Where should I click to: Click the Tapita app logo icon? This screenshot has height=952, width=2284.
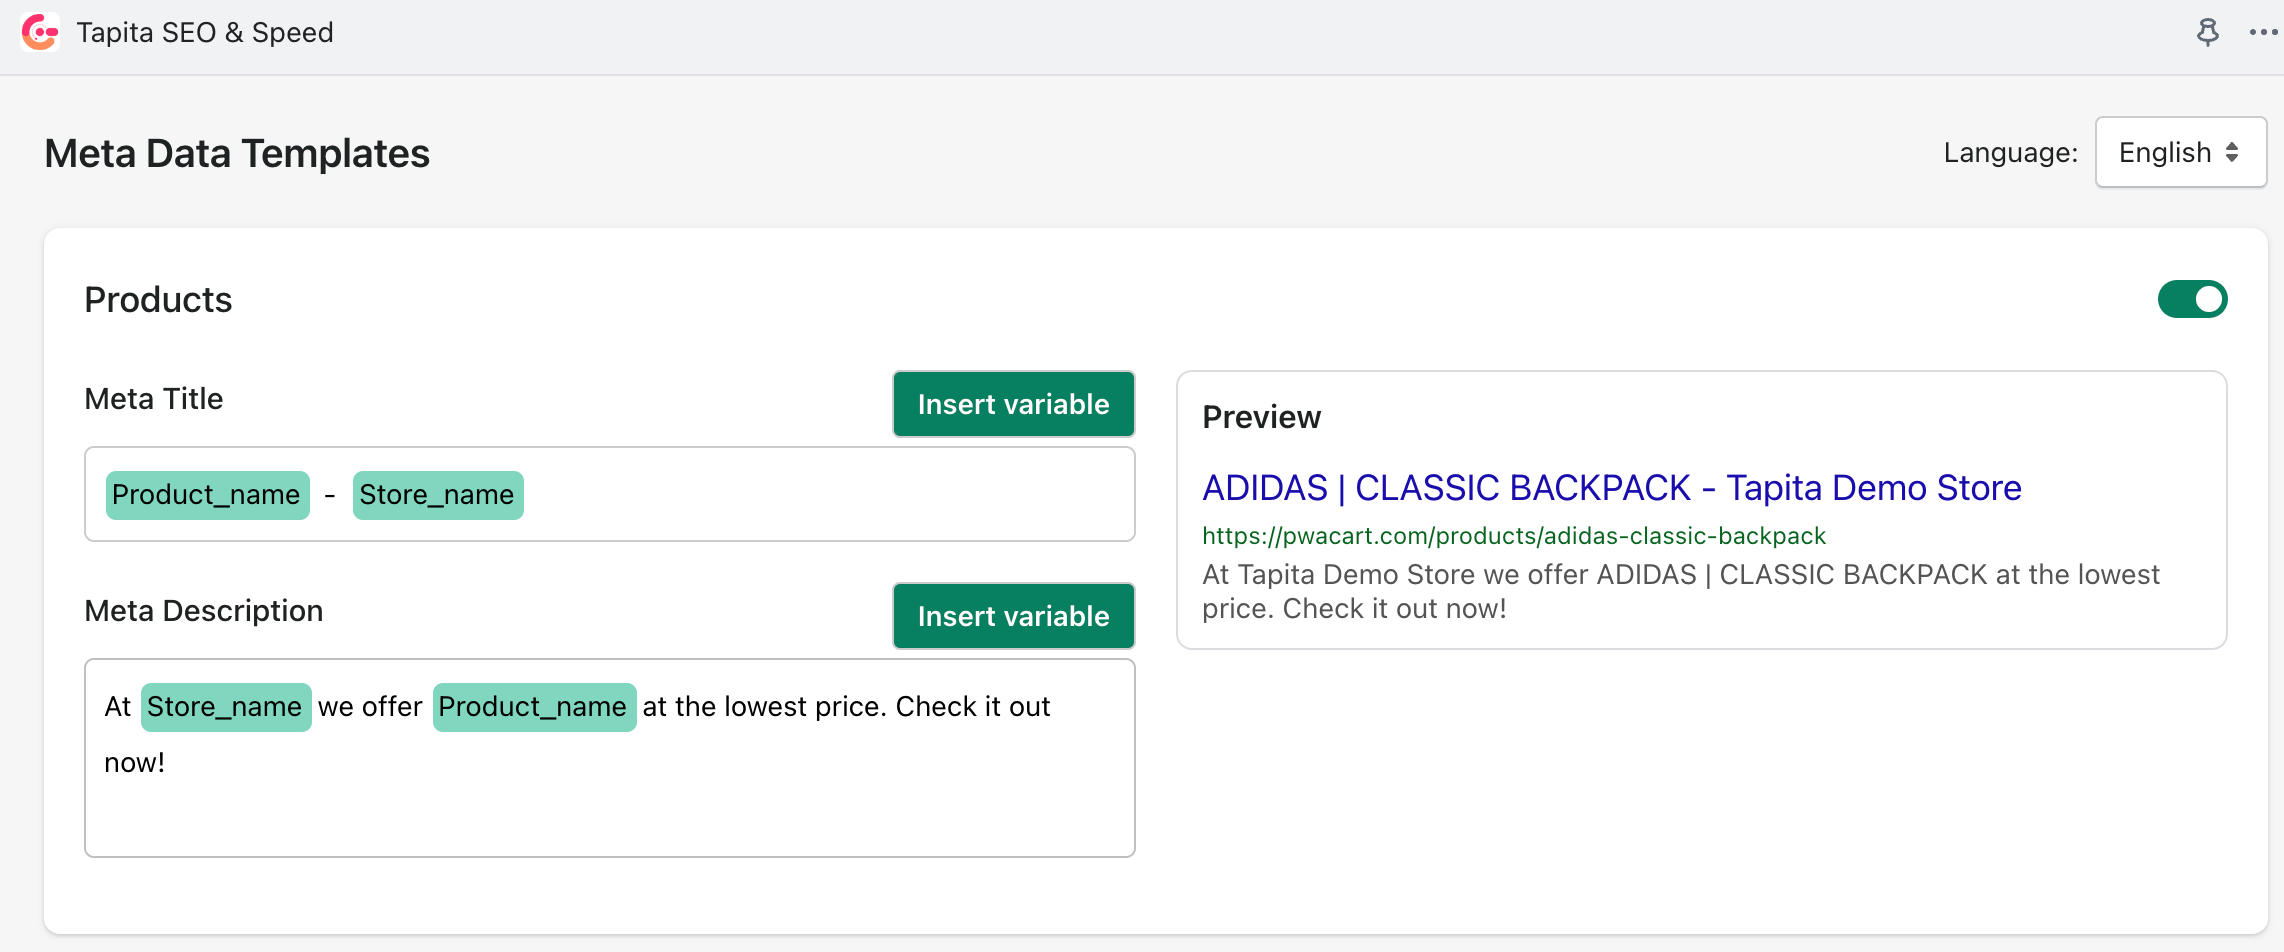40,33
